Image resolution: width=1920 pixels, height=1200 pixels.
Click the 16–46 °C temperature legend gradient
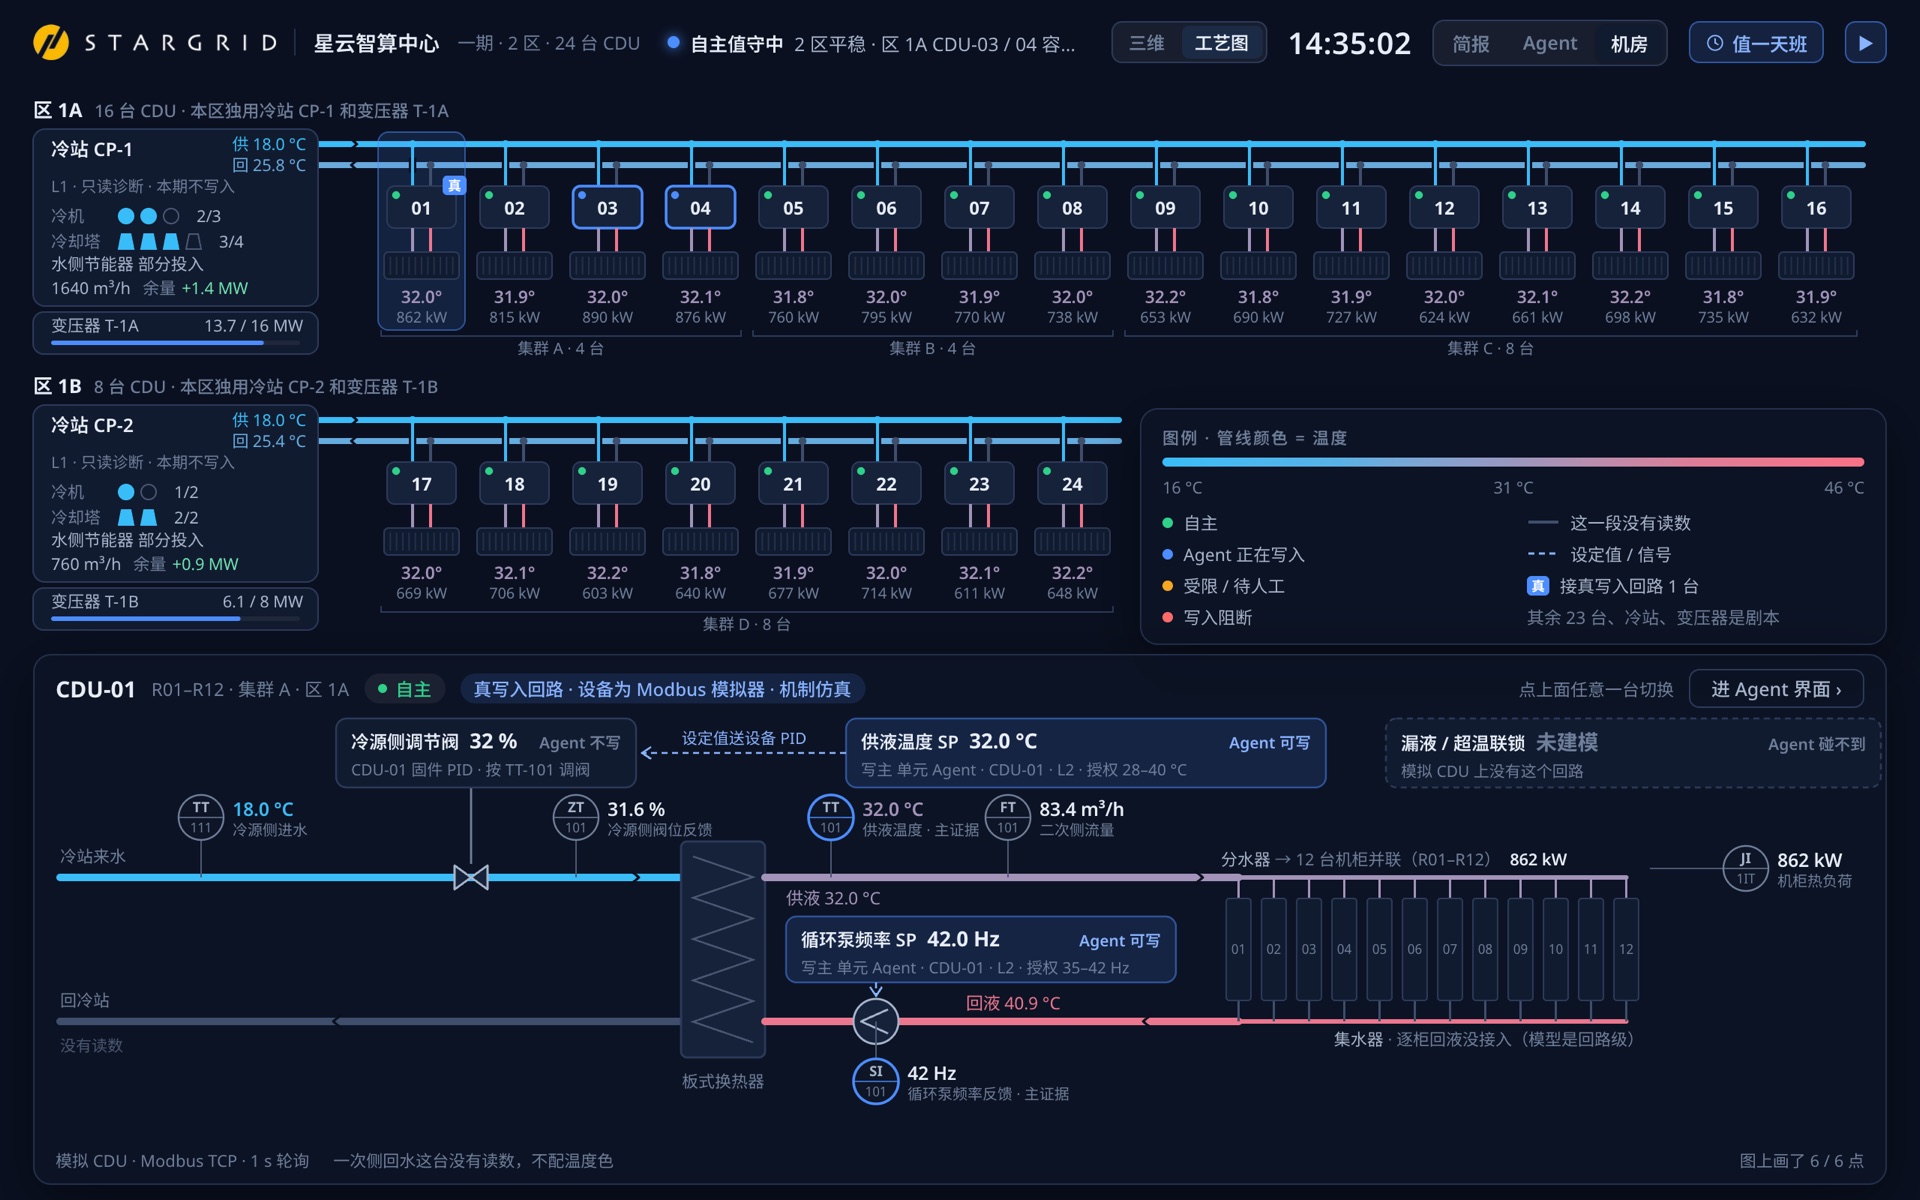pos(1512,462)
